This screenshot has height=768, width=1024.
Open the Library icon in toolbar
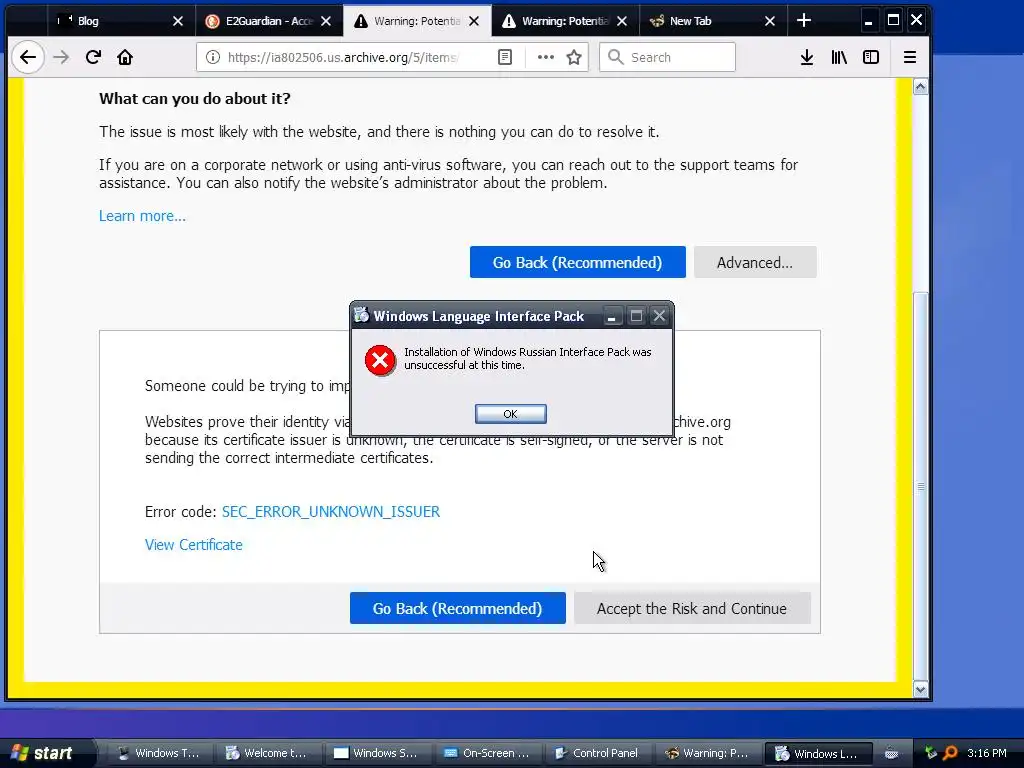coord(839,57)
